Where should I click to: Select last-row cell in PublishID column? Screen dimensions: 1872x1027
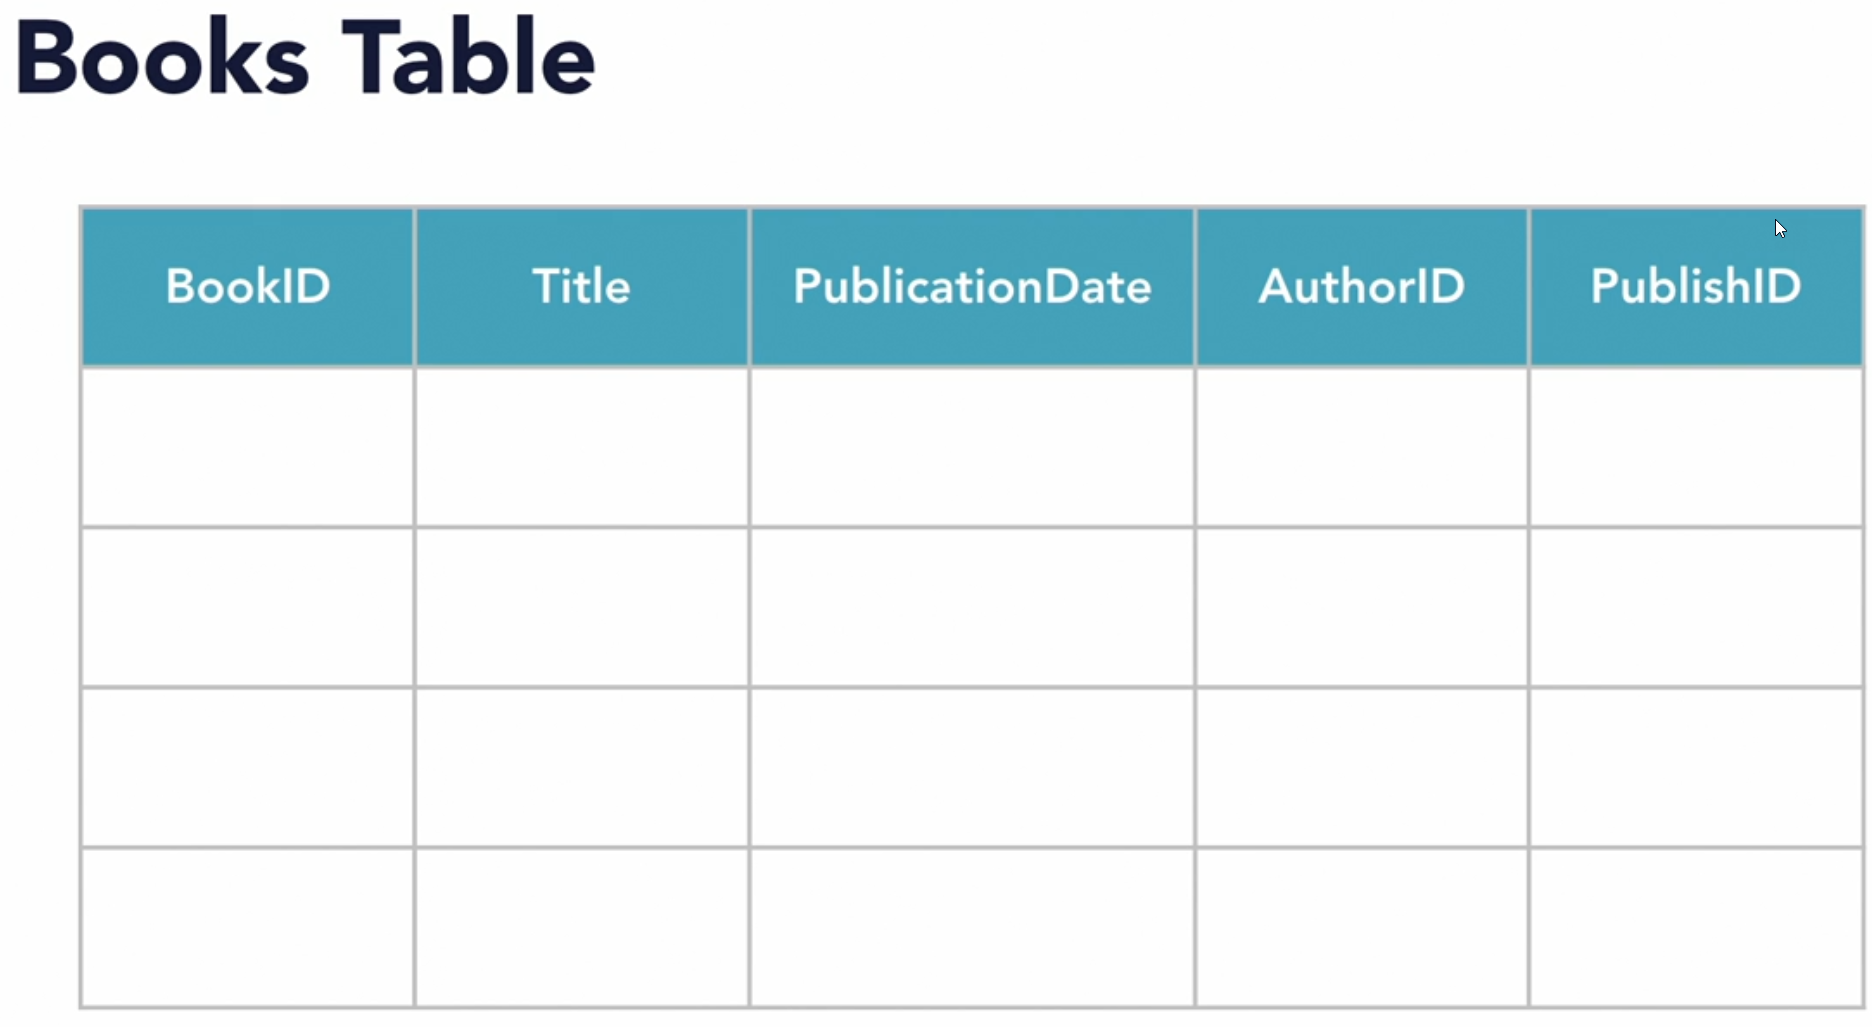click(1696, 927)
